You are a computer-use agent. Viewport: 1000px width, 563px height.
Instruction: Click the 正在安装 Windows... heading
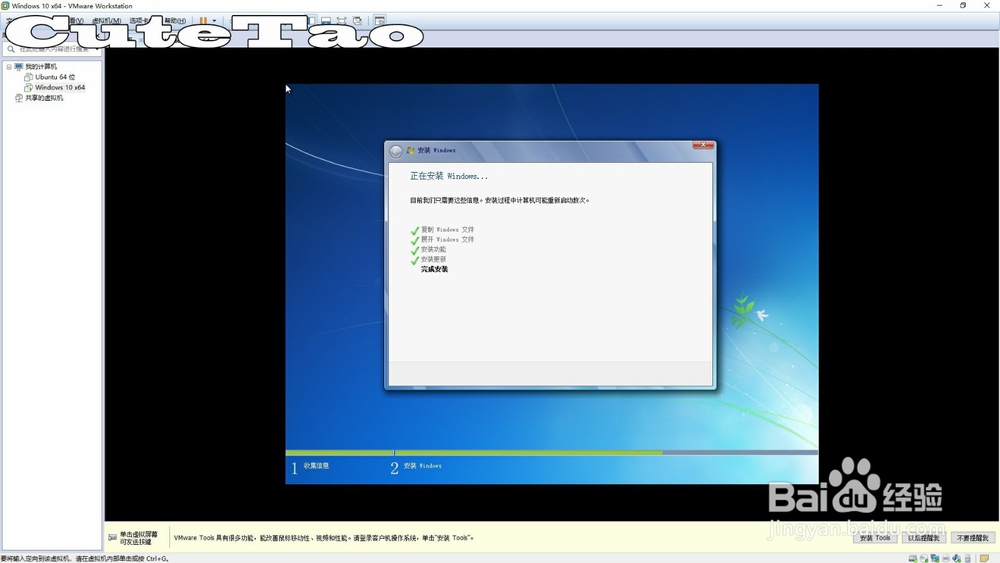pos(448,176)
